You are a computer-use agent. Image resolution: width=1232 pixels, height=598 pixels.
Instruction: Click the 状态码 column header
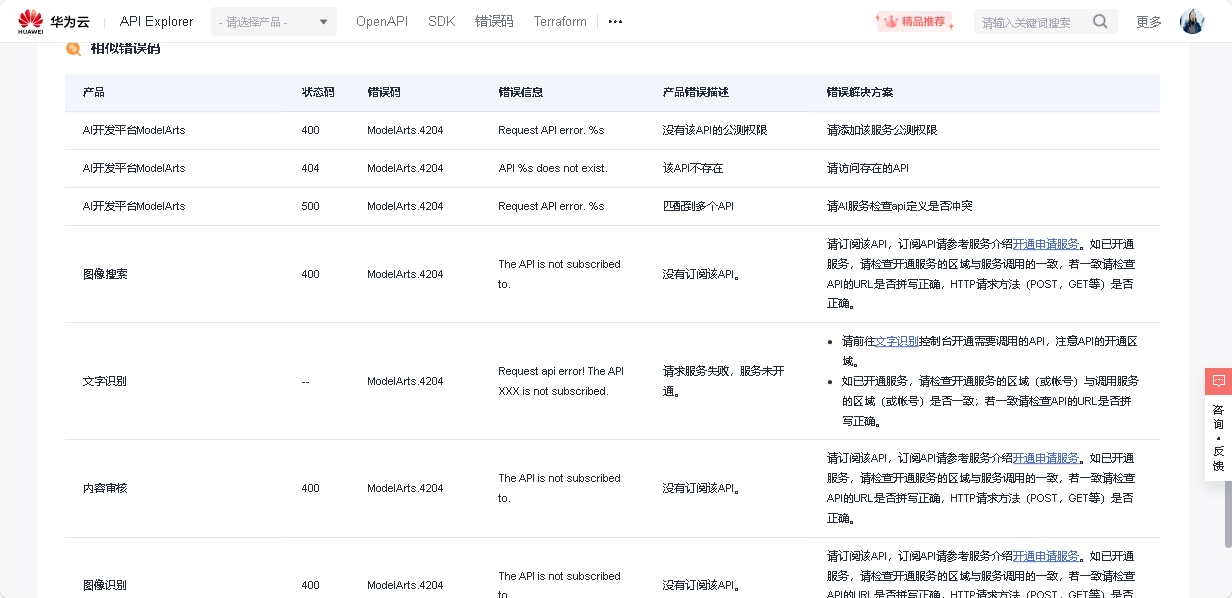[x=318, y=92]
